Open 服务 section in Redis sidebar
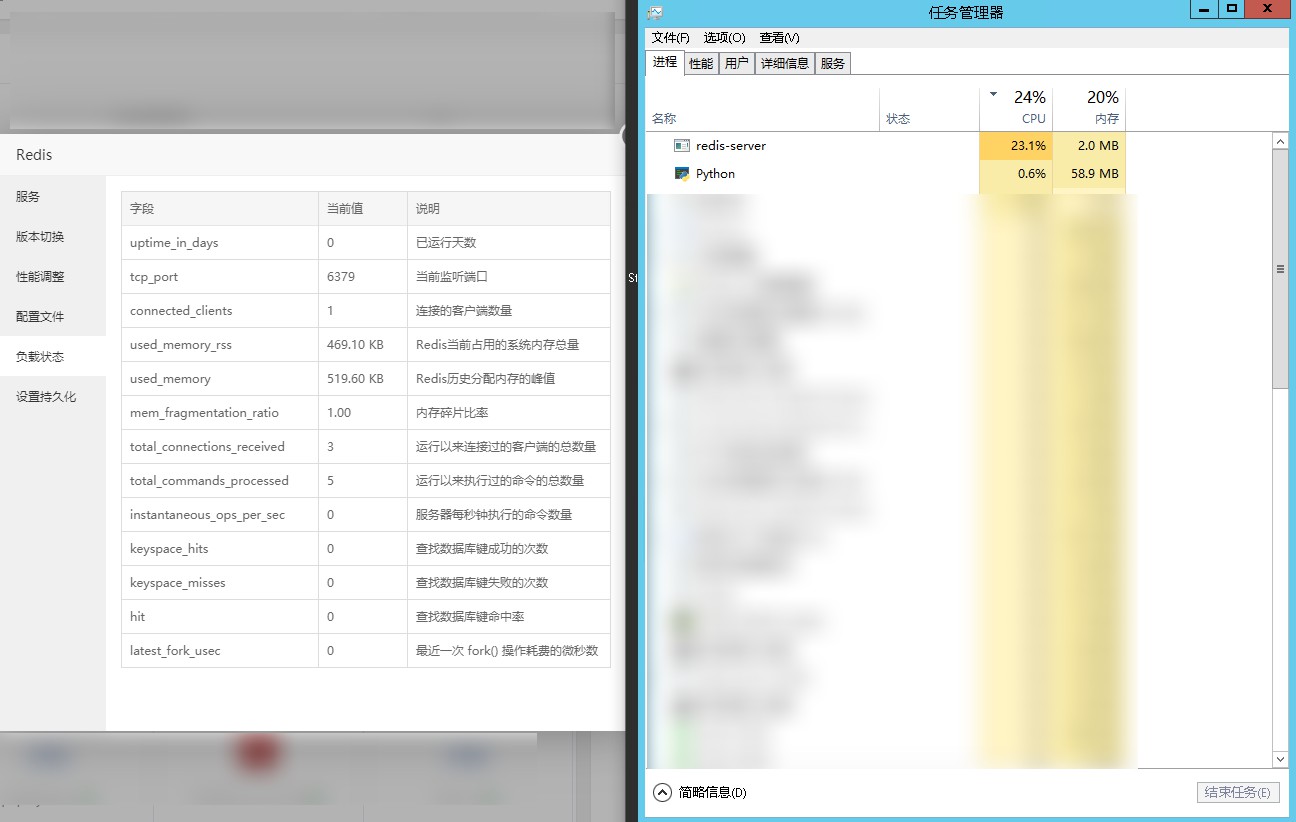The width and height of the screenshot is (1296, 822). (53, 197)
